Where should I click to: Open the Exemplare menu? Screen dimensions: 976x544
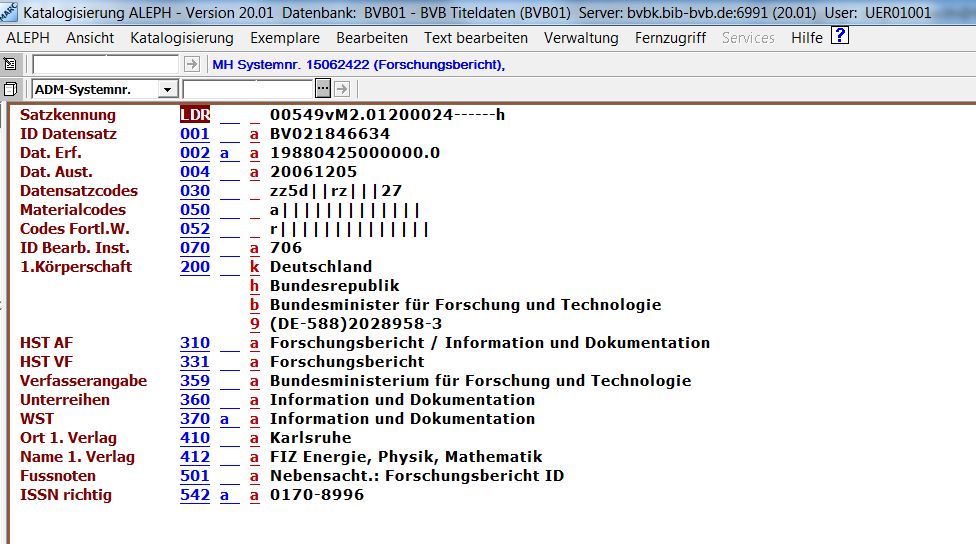pyautogui.click(x=285, y=38)
